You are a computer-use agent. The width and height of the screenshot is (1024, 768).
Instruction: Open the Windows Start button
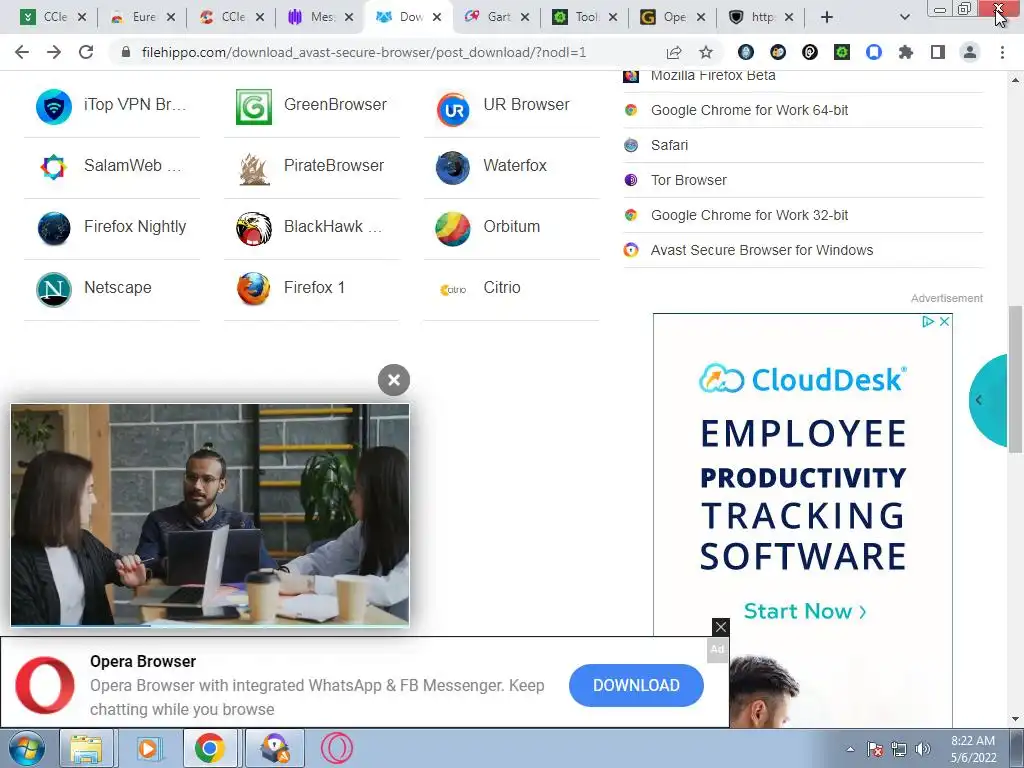click(27, 748)
